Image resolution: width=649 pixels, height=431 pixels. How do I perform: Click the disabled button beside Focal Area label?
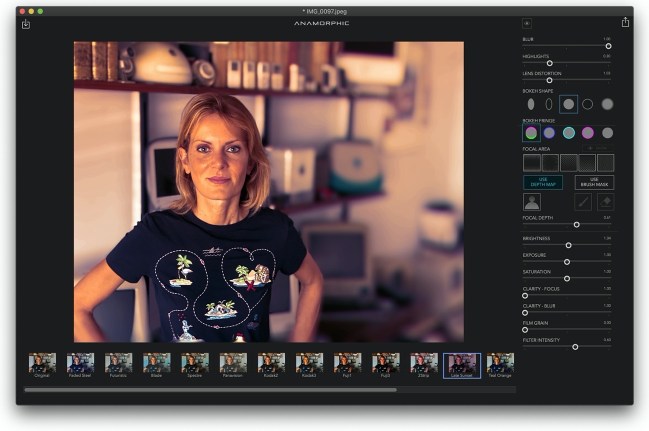click(x=598, y=148)
